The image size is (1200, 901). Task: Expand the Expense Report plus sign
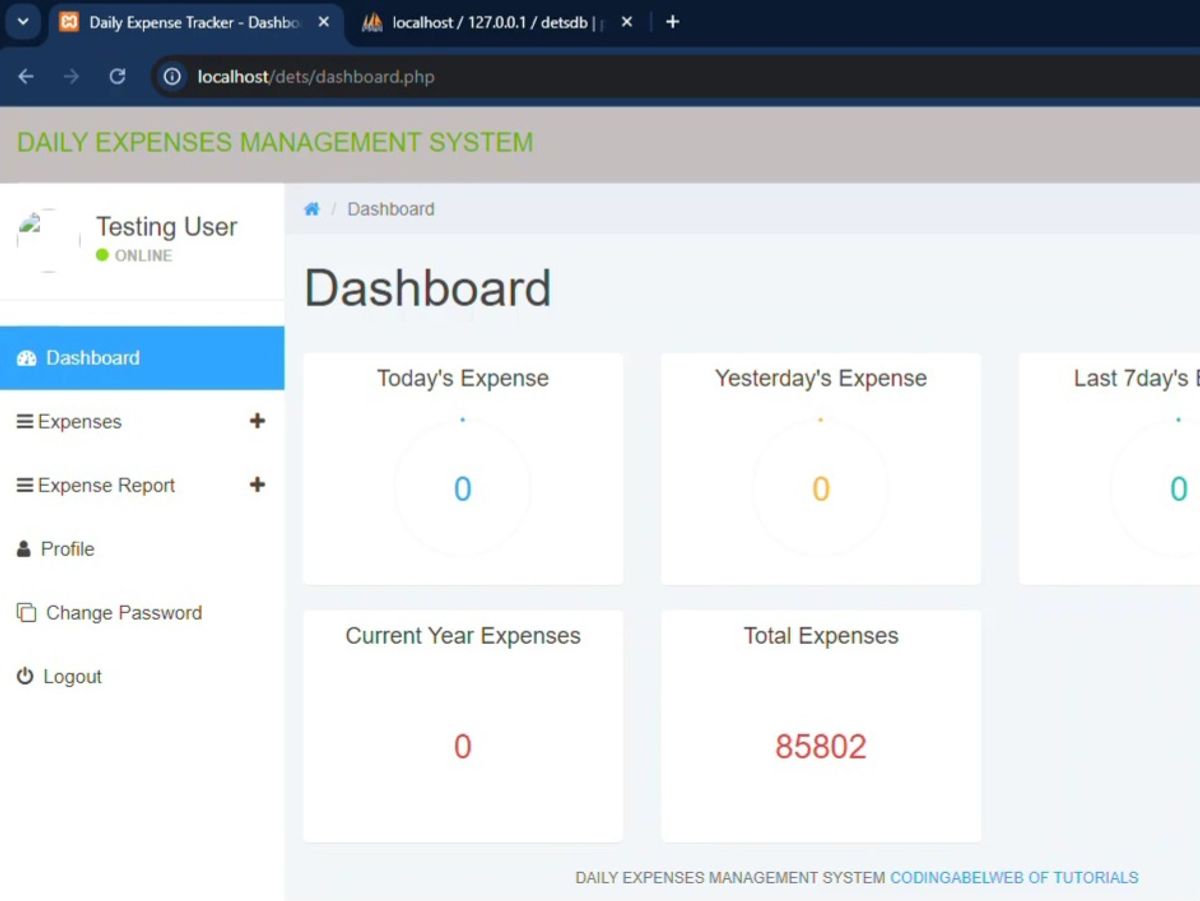(x=257, y=485)
